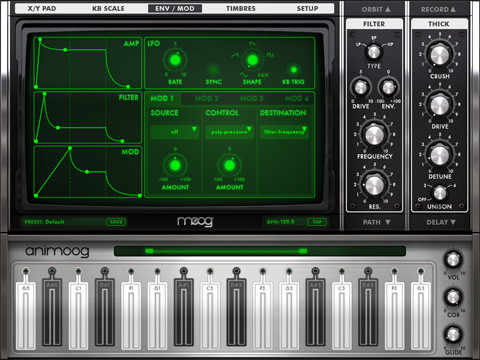480x360 pixels.
Task: Play the F1 key
Action: coord(131,315)
